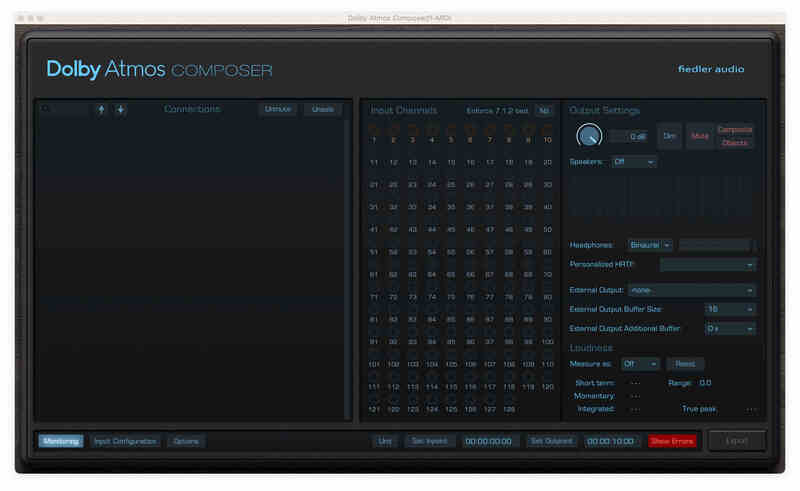Toggle the Mute output button
The width and height of the screenshot is (800, 491).
tap(699, 136)
